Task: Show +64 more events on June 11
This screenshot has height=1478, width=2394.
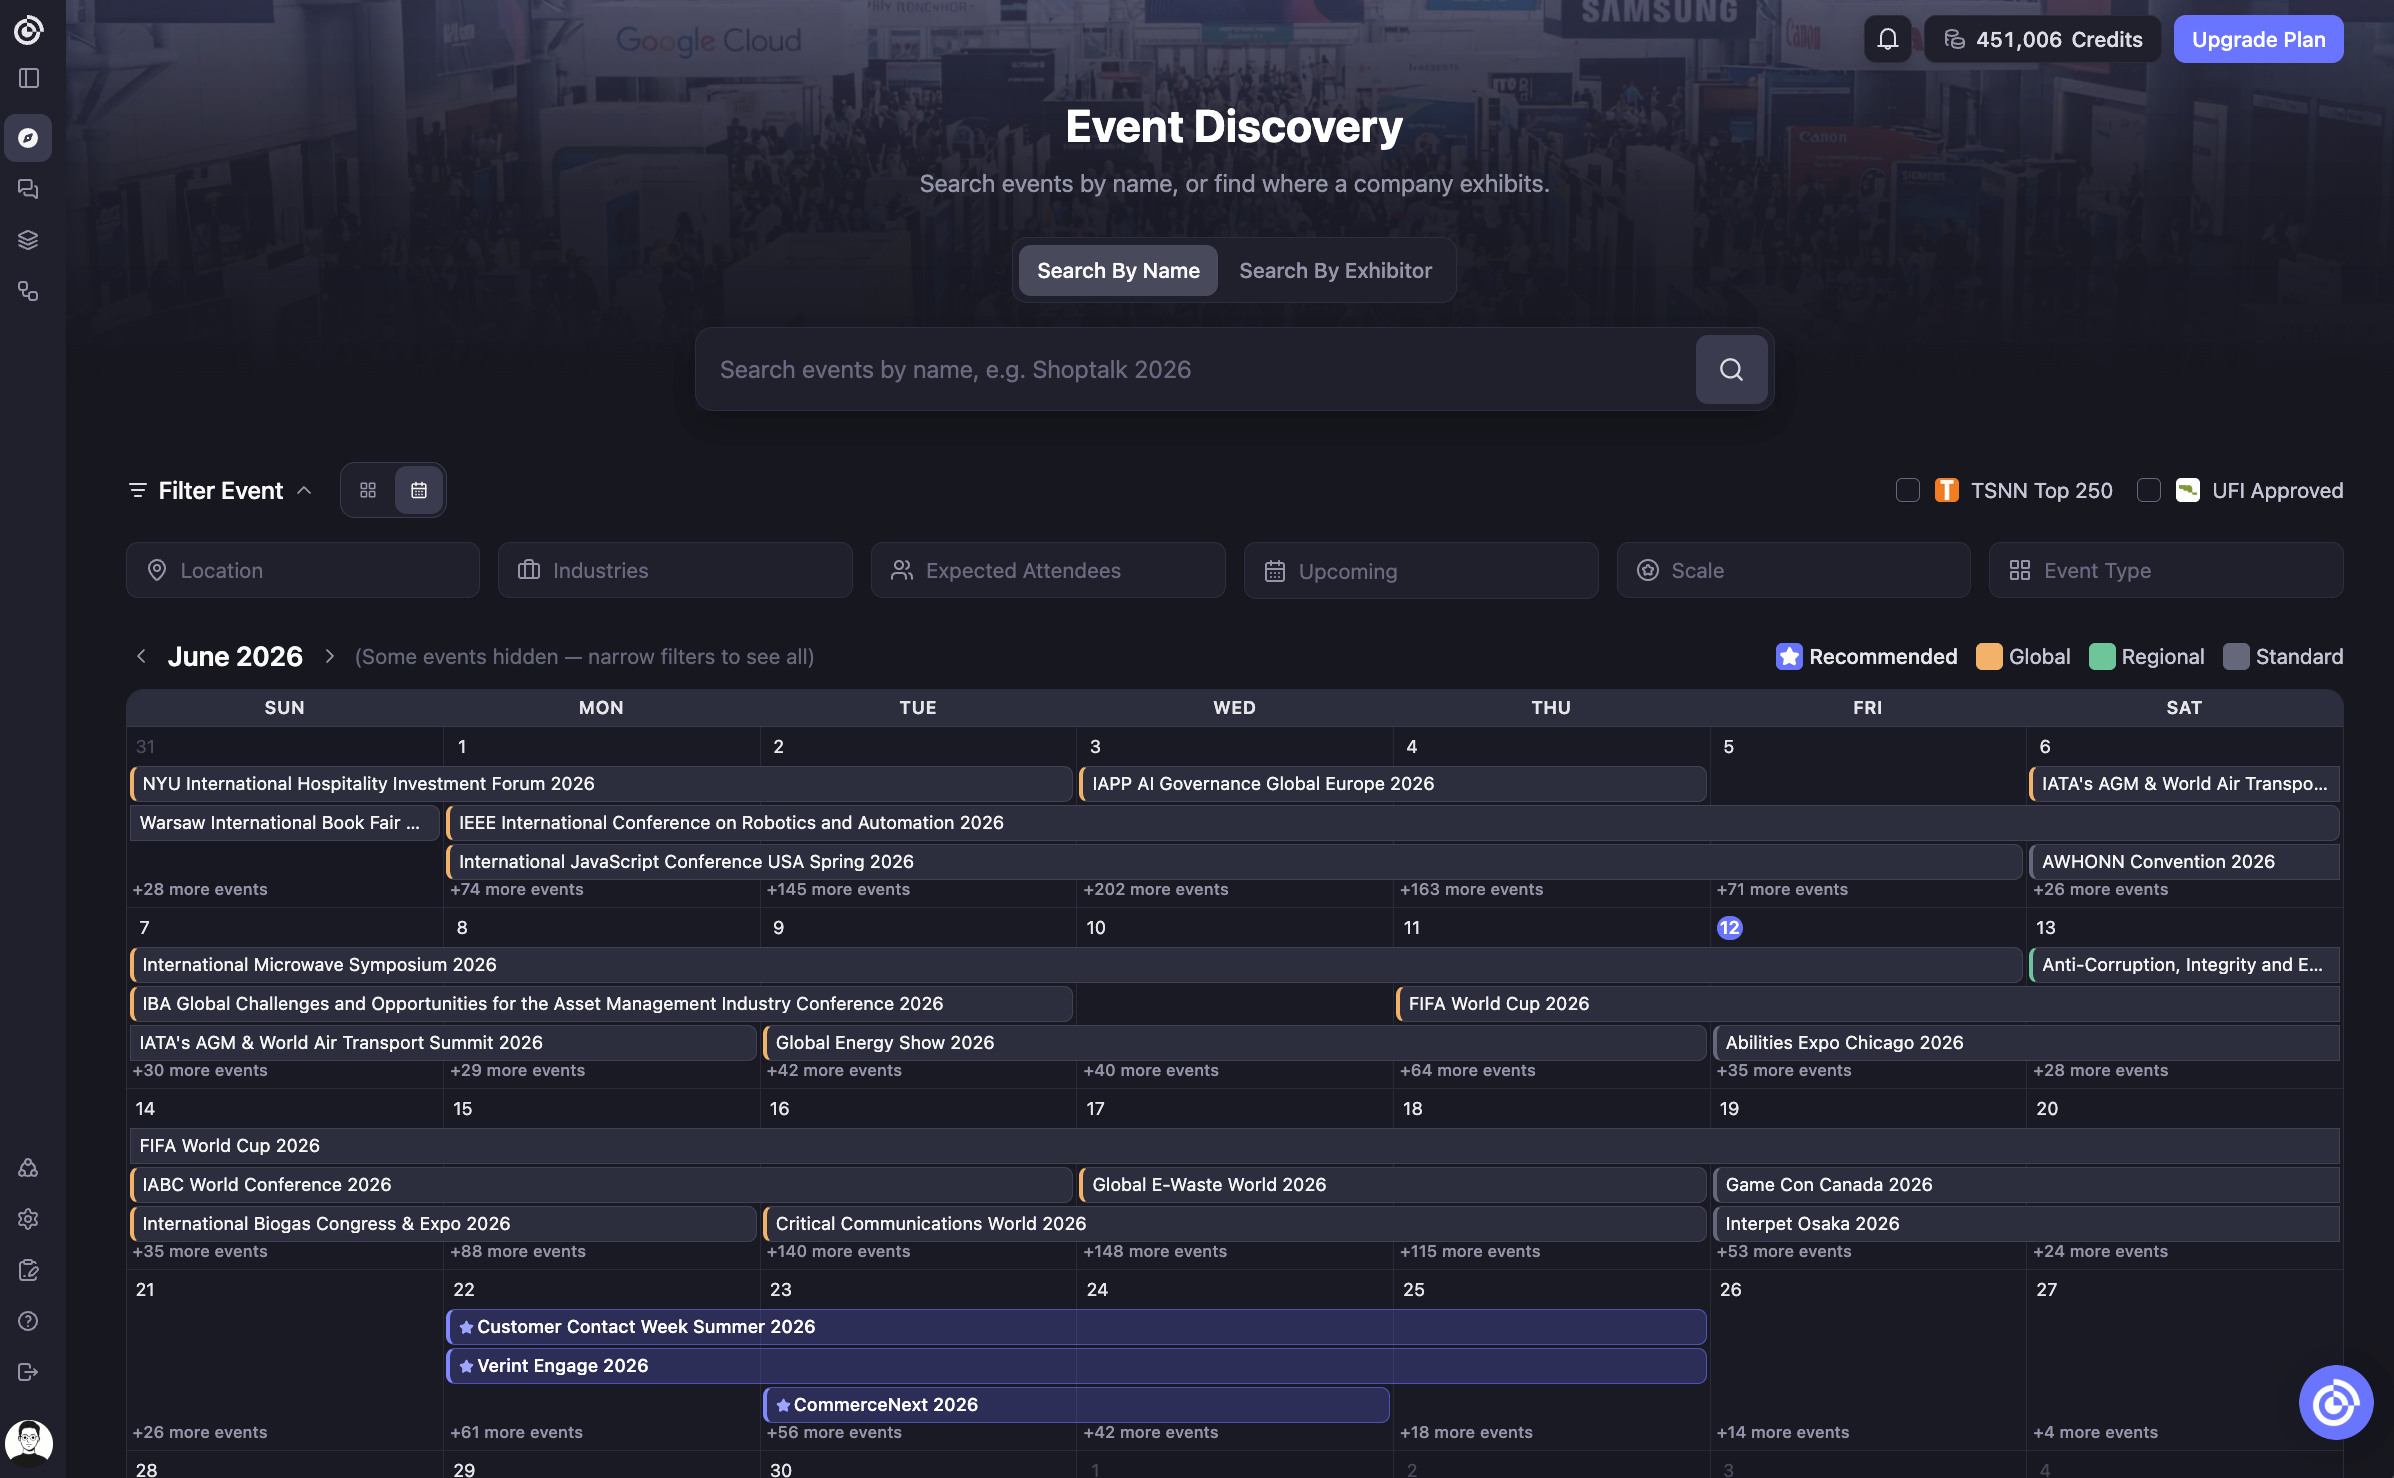Action: pyautogui.click(x=1467, y=1070)
